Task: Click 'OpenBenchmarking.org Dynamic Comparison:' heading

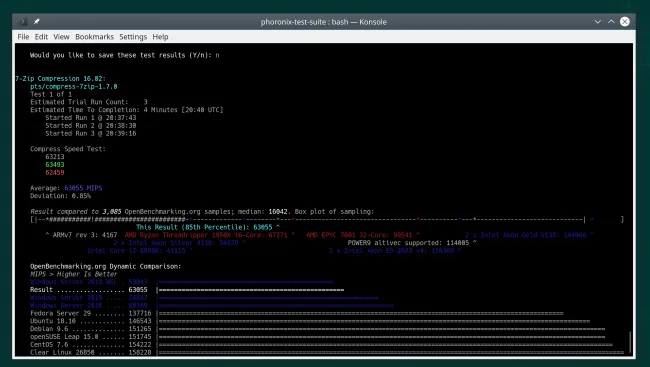Action: pos(105,266)
